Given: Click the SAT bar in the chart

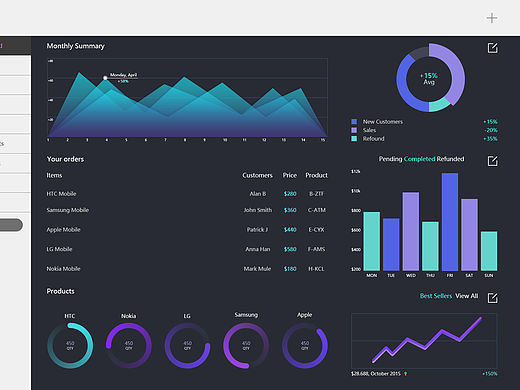Looking at the screenshot, I should tap(469, 235).
